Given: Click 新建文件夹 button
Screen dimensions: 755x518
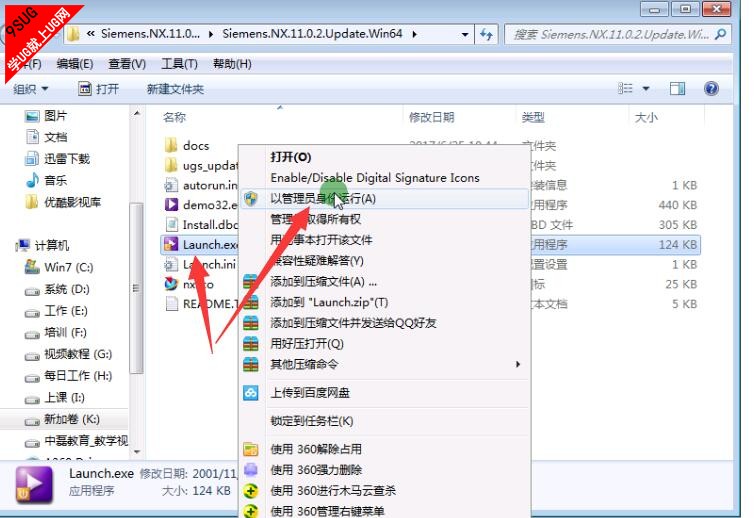Looking at the screenshot, I should (175, 89).
